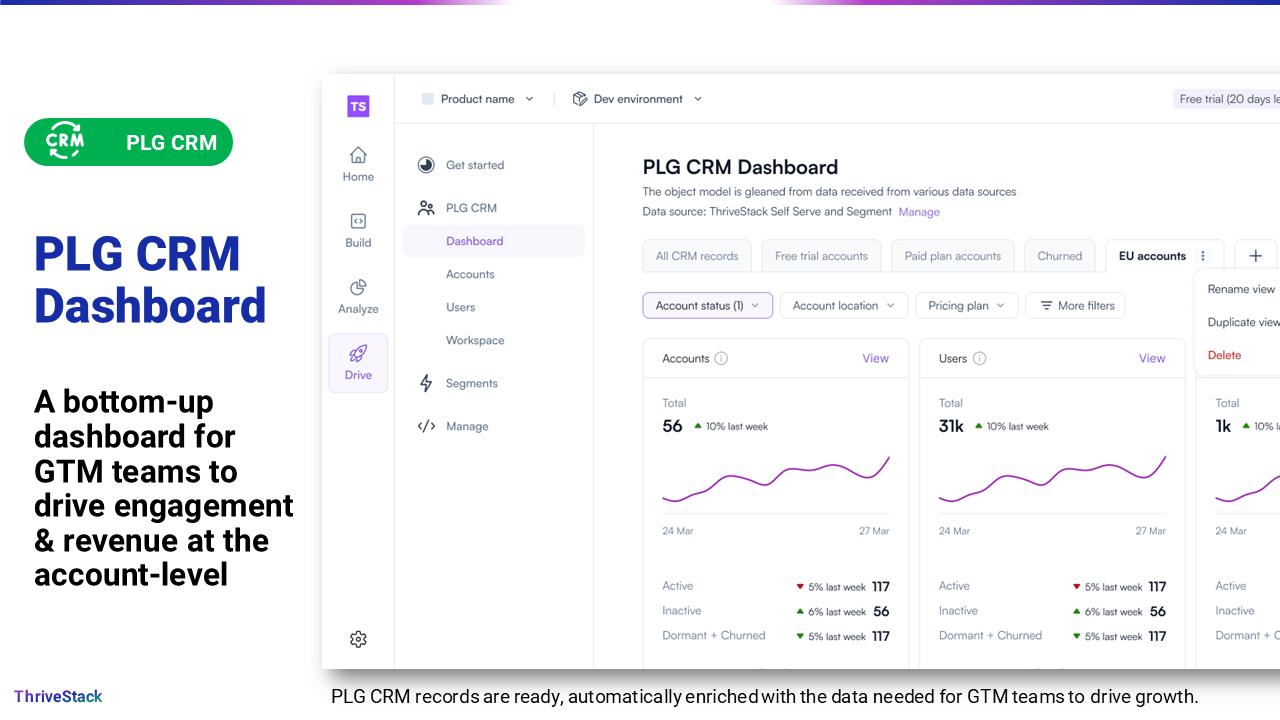Image resolution: width=1280 pixels, height=720 pixels.
Task: Click the Free trial badge
Action: (1227, 99)
